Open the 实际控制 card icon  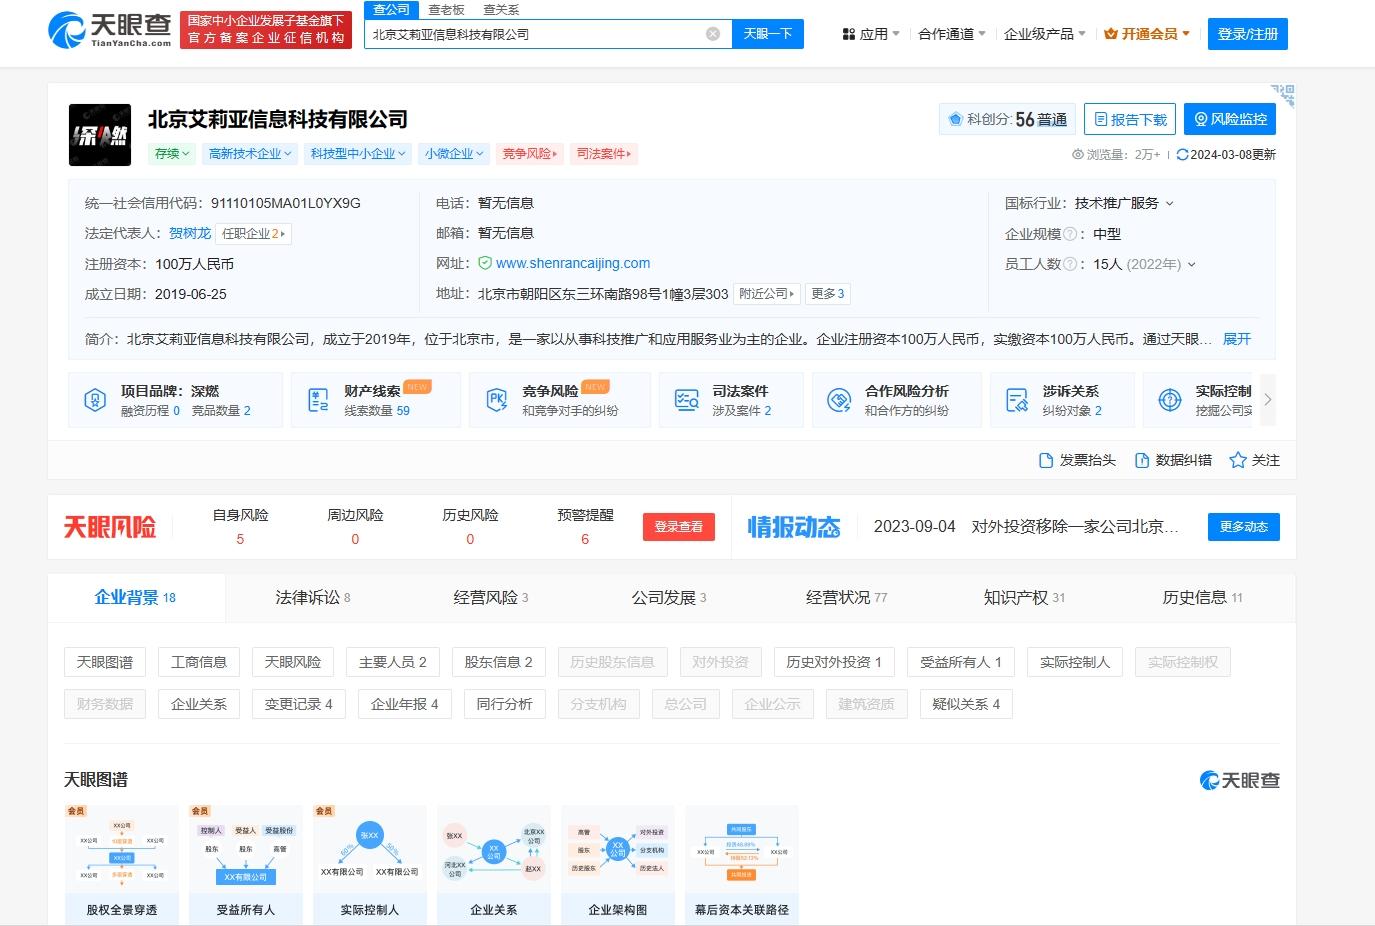(x=1169, y=400)
